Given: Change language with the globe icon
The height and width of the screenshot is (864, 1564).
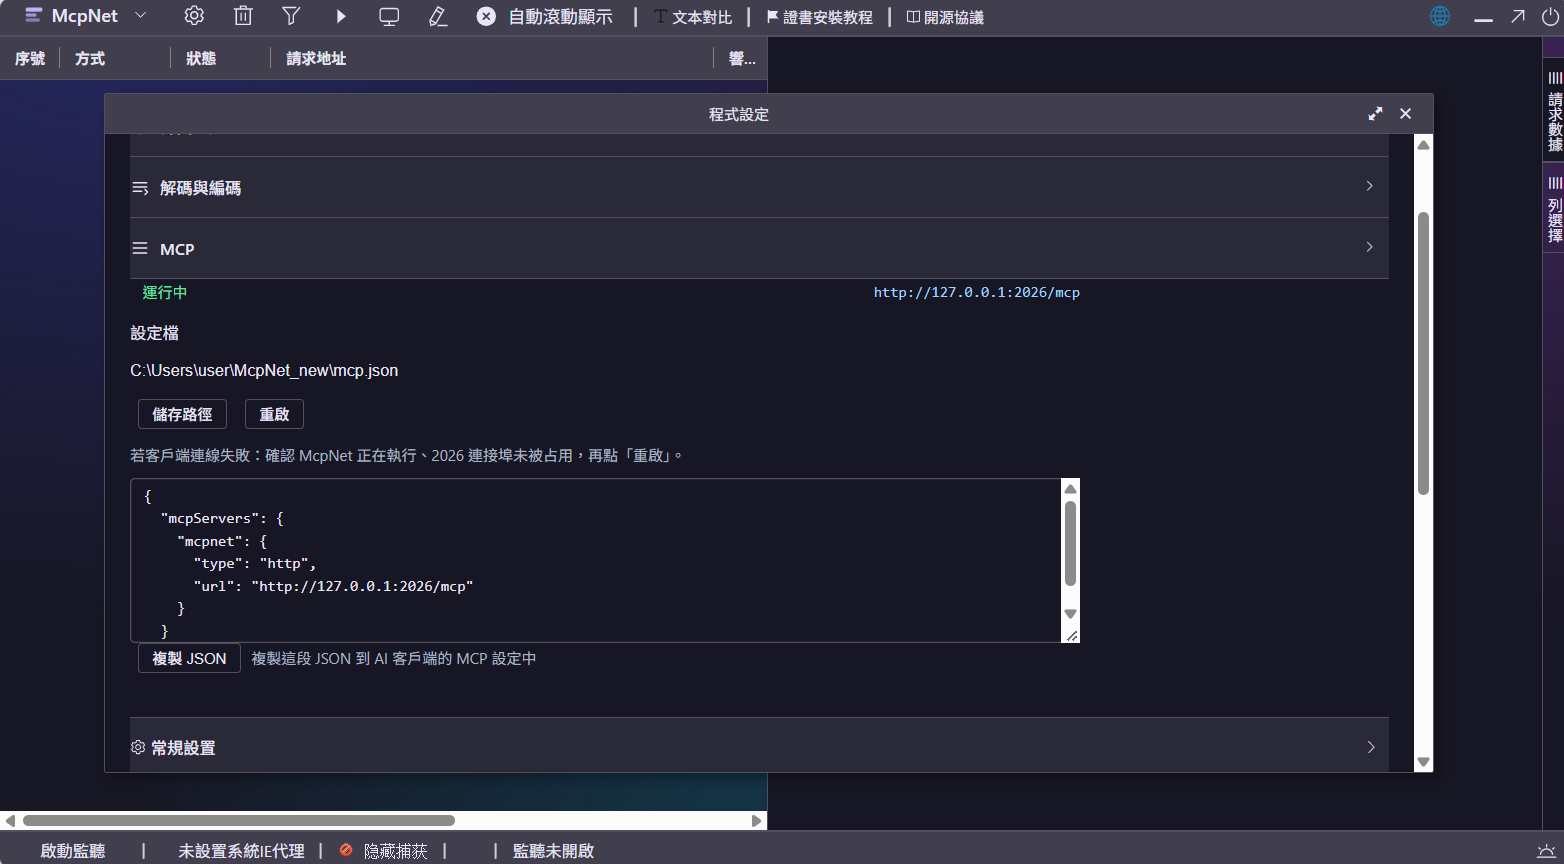Looking at the screenshot, I should (1440, 16).
